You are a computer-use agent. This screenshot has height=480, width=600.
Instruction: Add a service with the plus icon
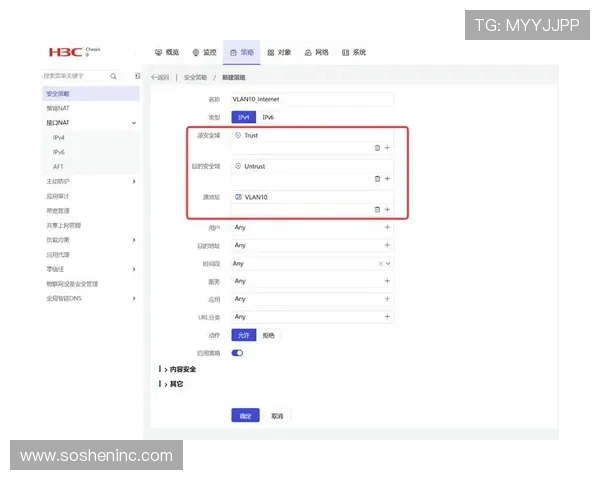pos(387,281)
